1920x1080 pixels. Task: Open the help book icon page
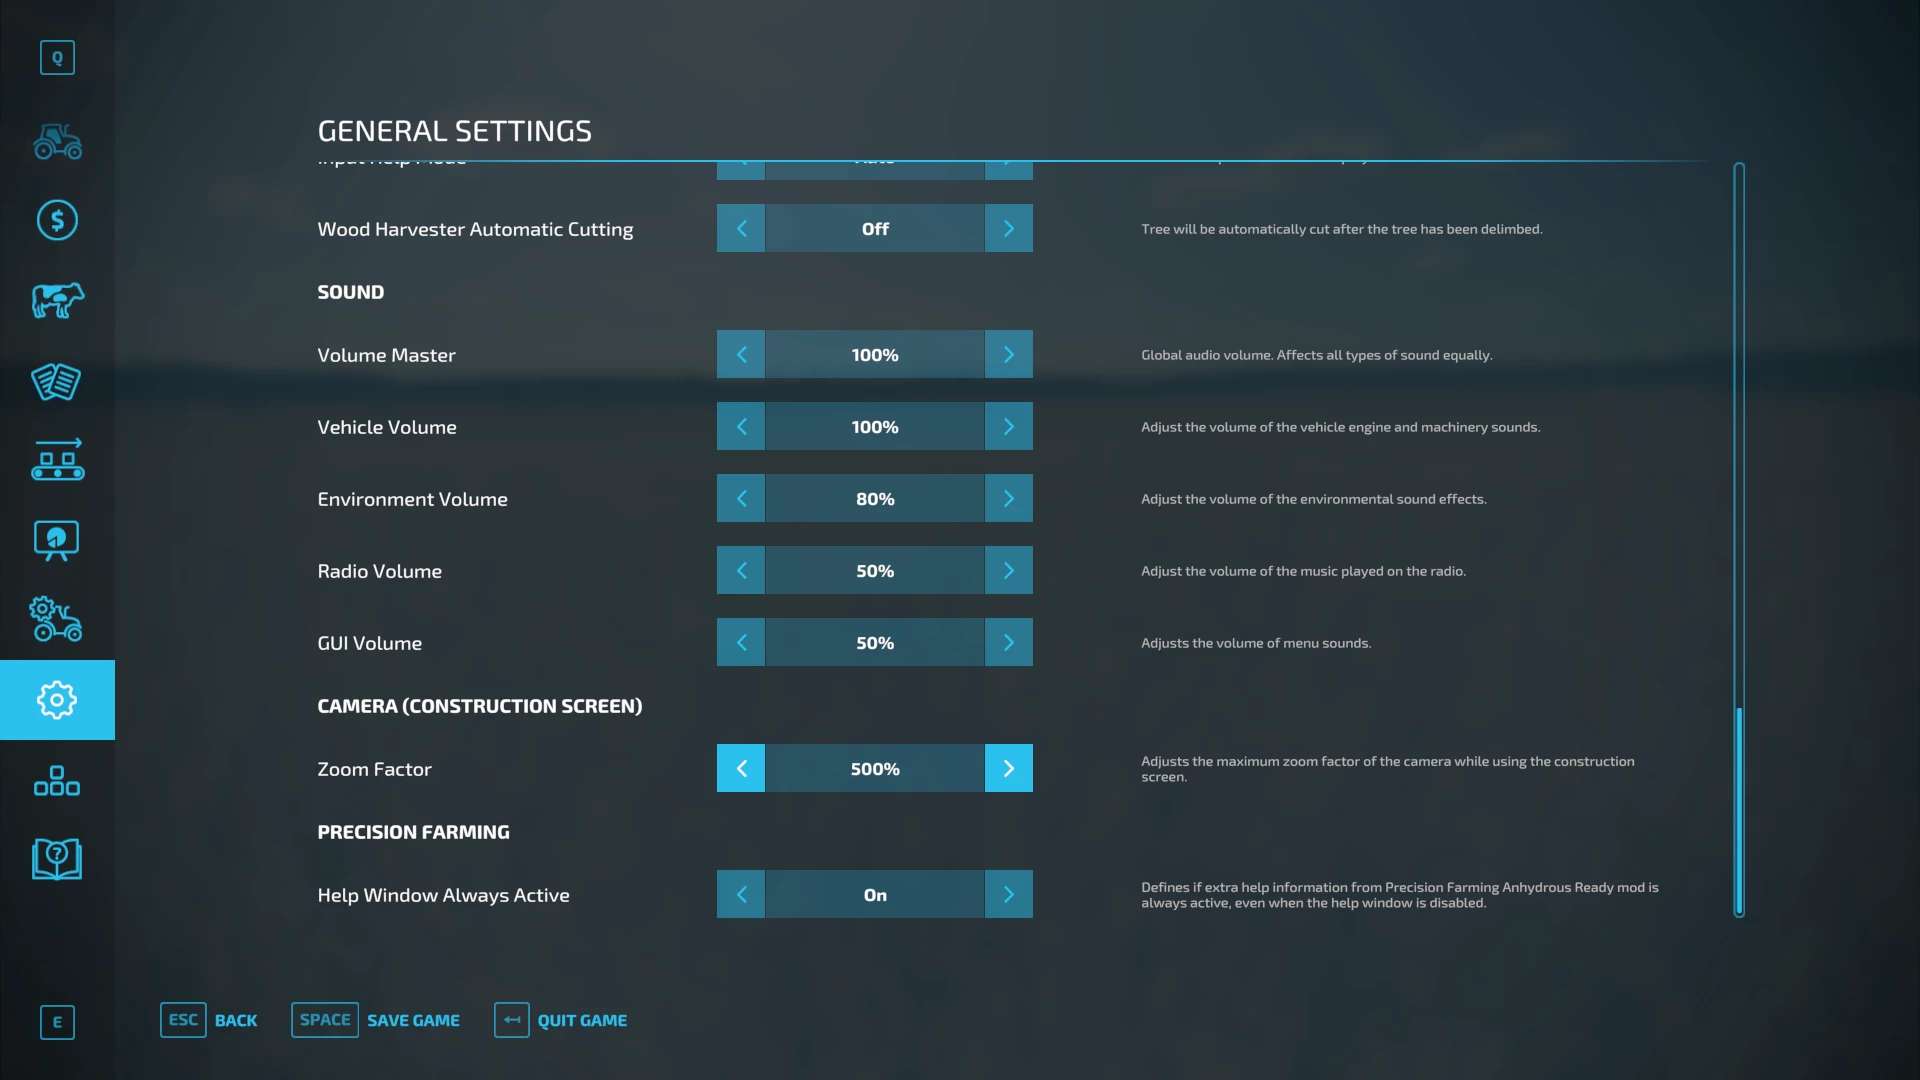point(57,859)
